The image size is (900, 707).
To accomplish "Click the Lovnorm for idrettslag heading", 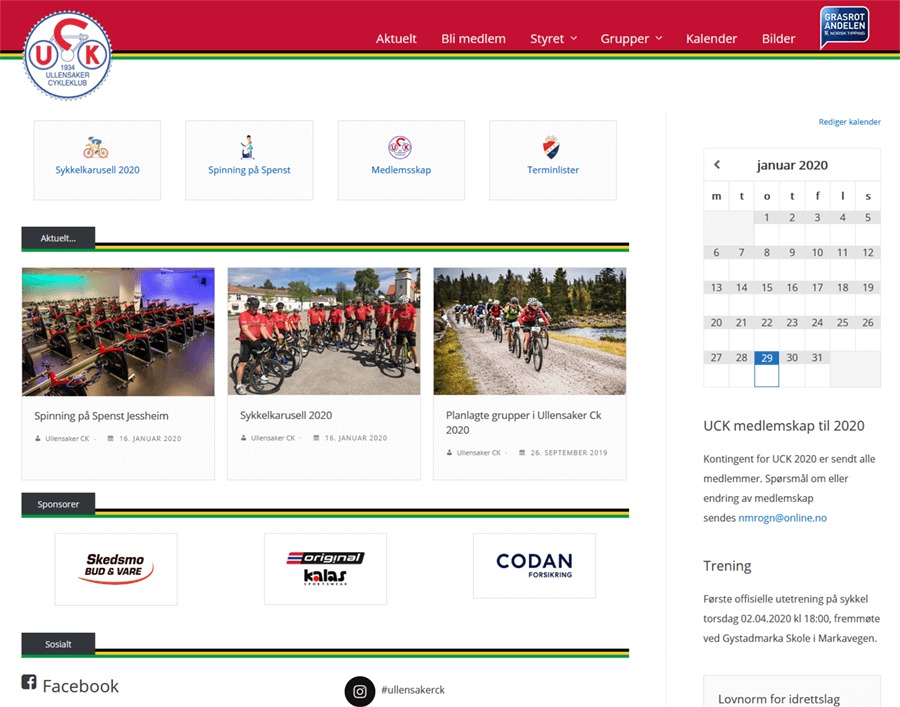I will (779, 699).
